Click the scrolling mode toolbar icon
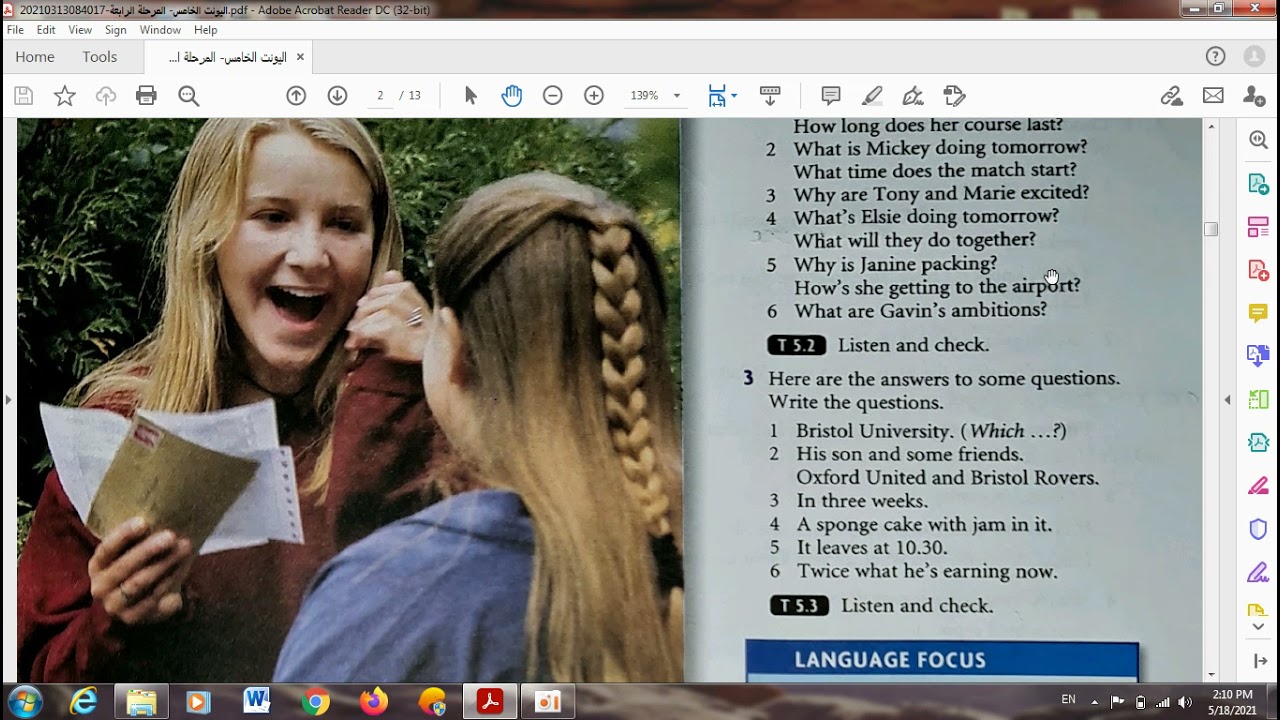Viewport: 1280px width, 720px height. [770, 96]
